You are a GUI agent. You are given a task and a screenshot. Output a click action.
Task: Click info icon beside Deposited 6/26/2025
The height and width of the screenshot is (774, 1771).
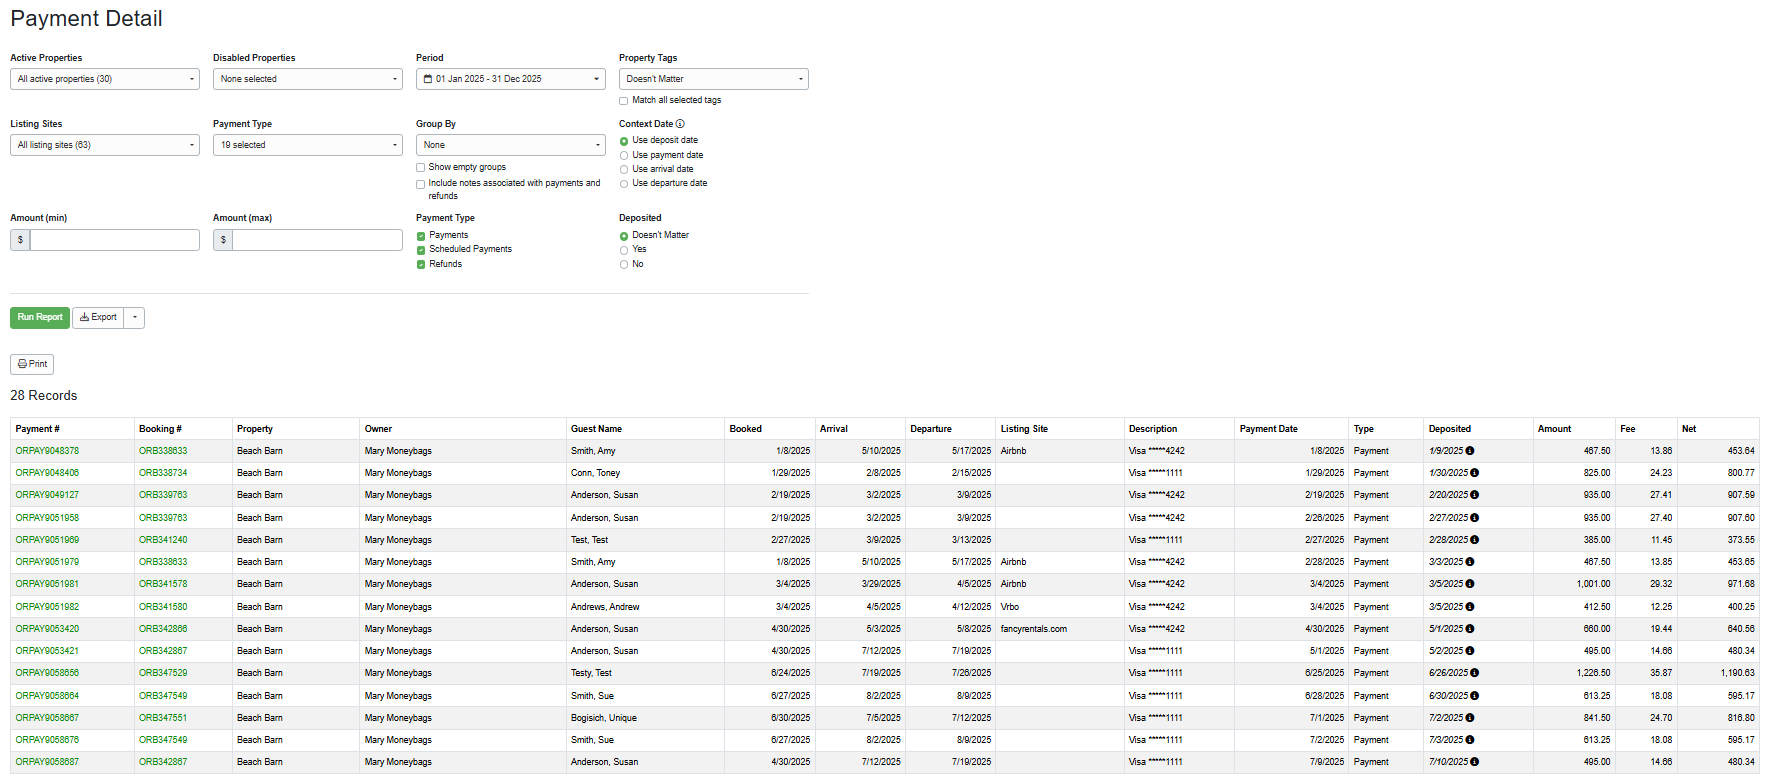1475,673
